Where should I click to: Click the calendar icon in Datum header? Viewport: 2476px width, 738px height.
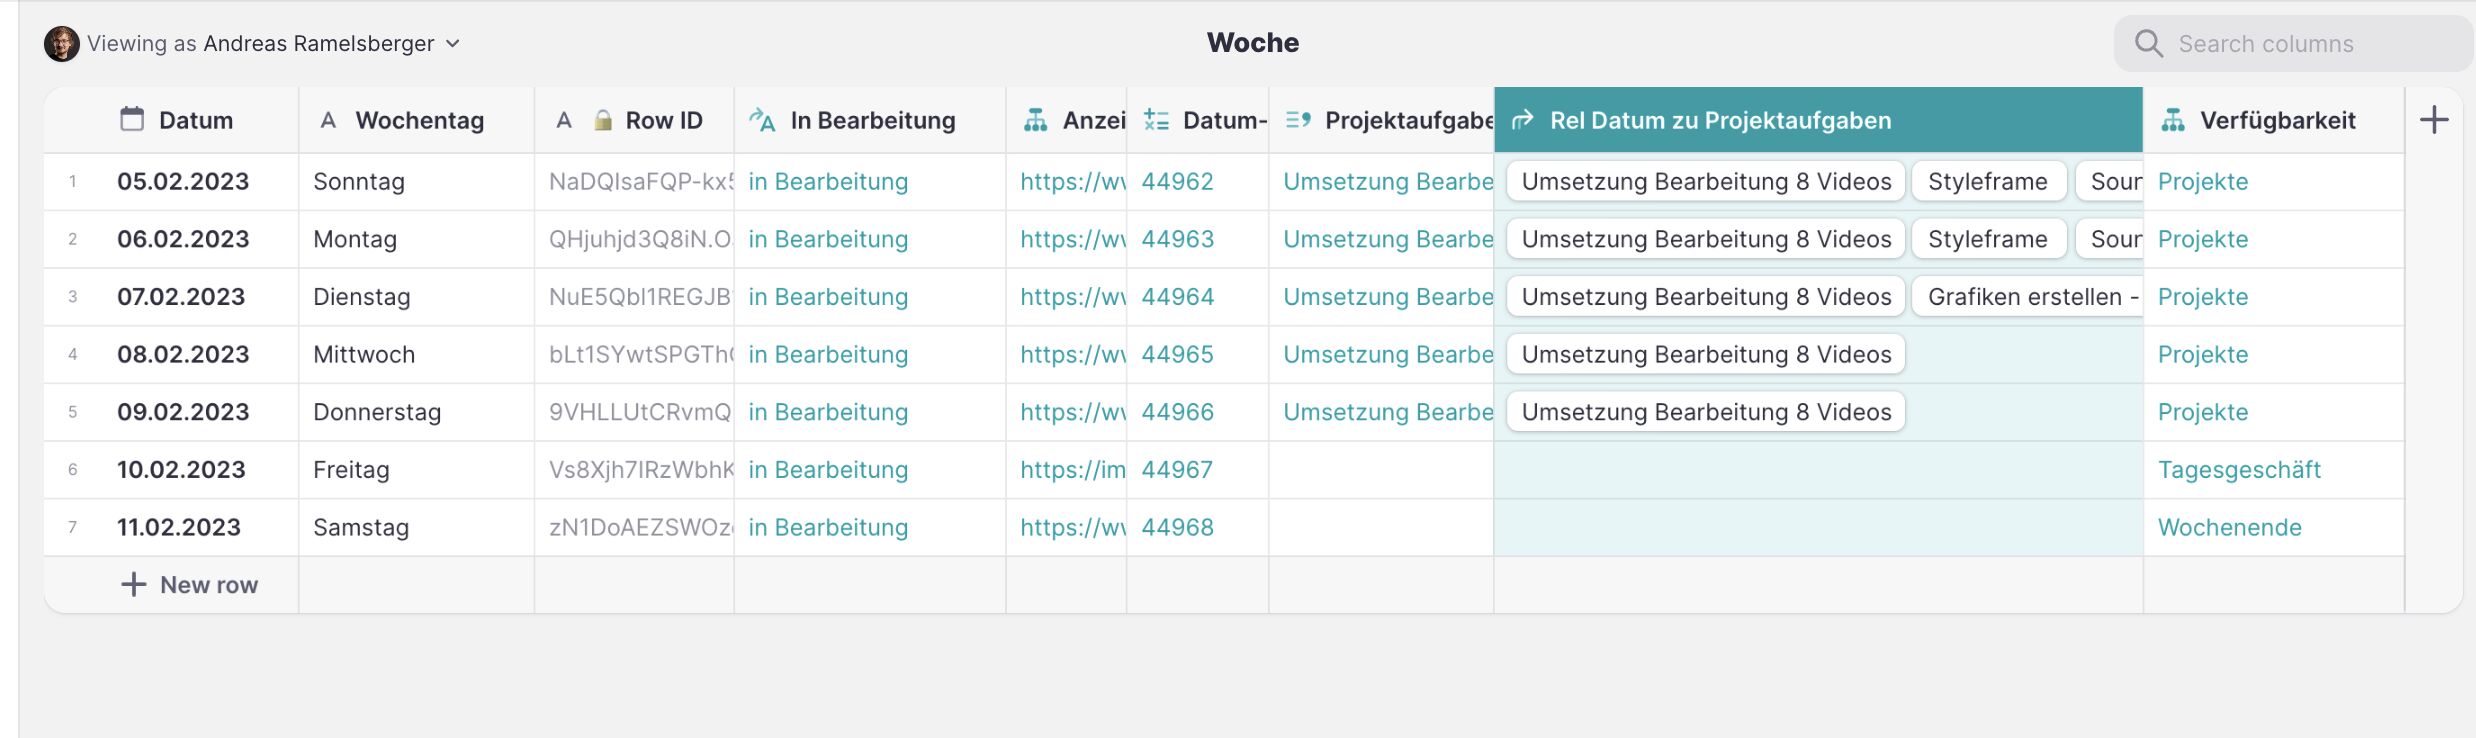pos(132,120)
